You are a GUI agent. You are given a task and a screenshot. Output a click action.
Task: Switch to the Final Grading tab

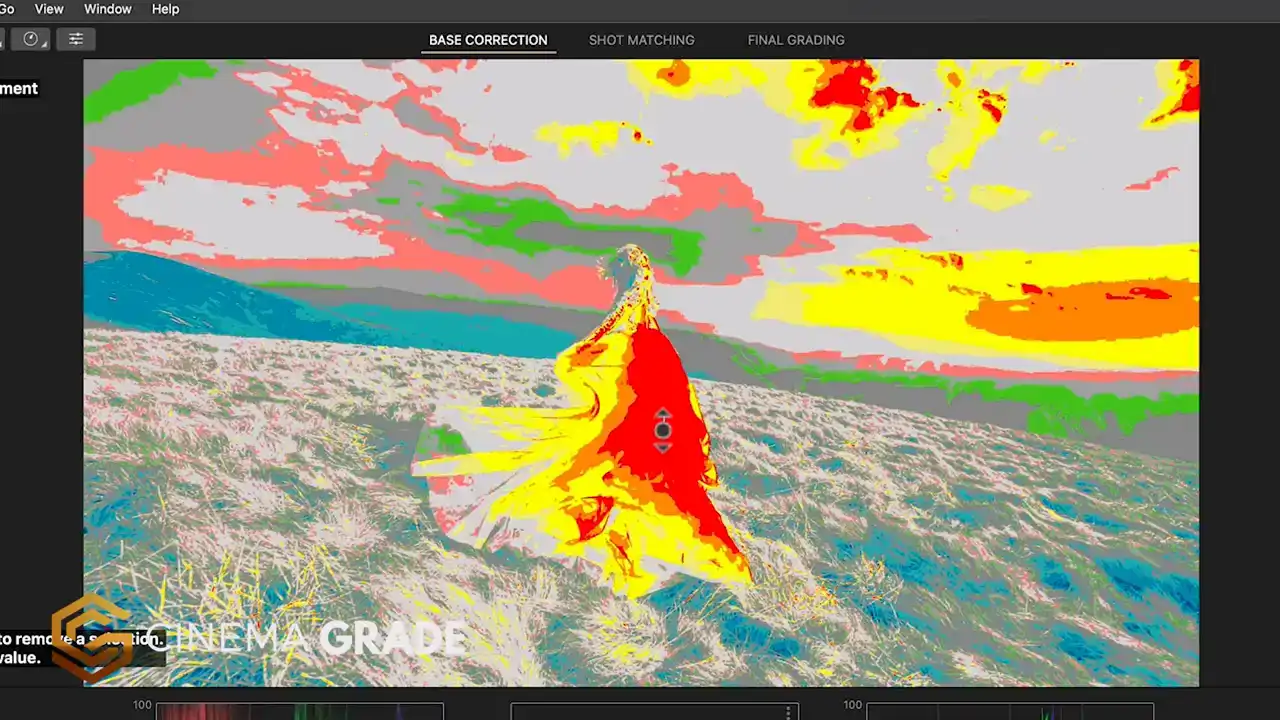[796, 40]
